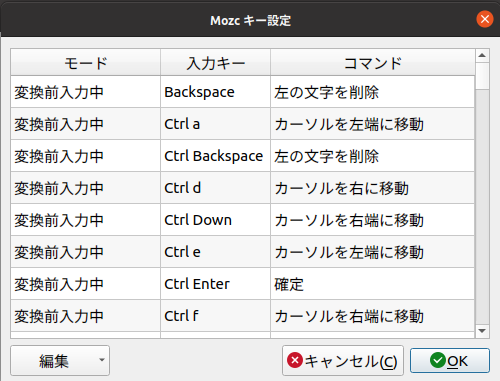500x381 pixels.
Task: Click 変換前入力中 mode in the Ctrl a row
Action: (x=86, y=124)
